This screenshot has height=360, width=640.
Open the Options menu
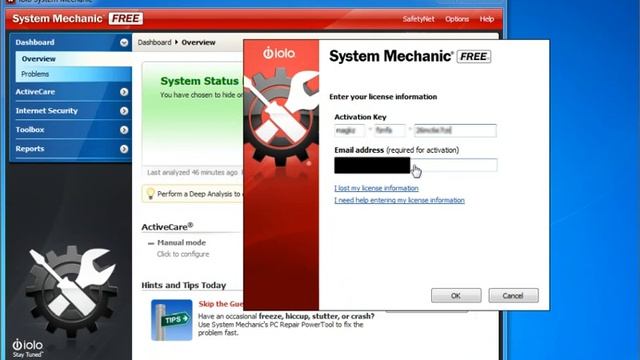[x=457, y=19]
